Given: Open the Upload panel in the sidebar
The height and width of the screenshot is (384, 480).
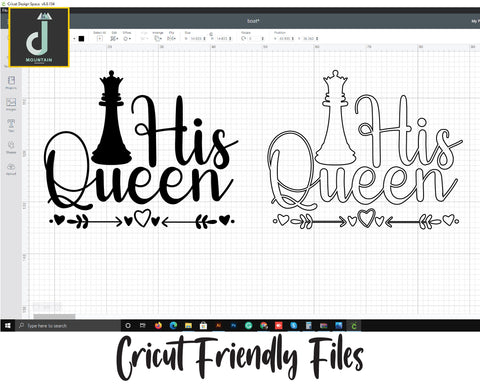Looking at the screenshot, I should pyautogui.click(x=11, y=168).
